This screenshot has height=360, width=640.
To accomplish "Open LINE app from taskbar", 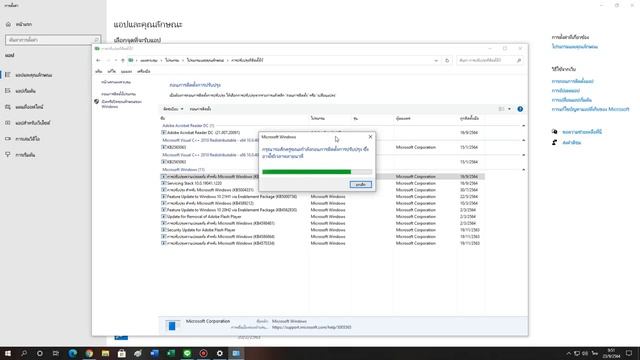I will pos(187,353).
